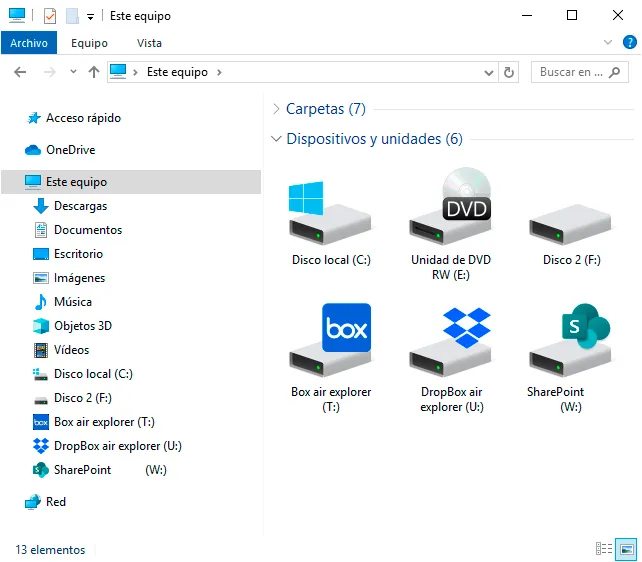Image resolution: width=642 pixels, height=562 pixels.
Task: Click the refresh icon next to address bar
Action: click(509, 72)
